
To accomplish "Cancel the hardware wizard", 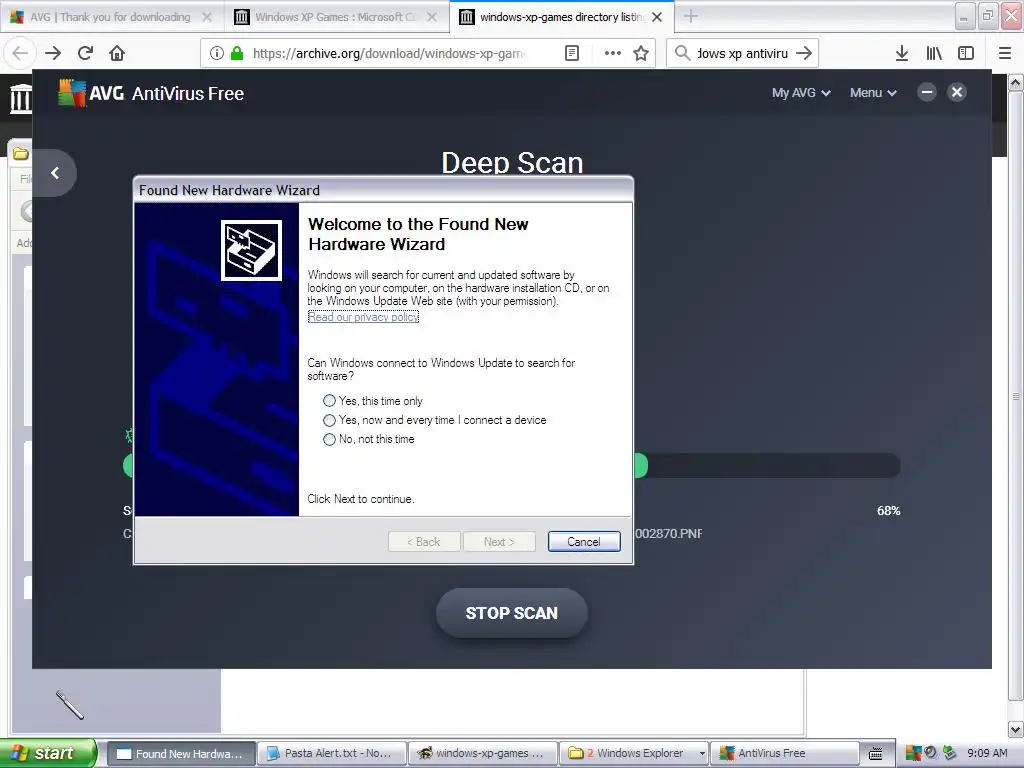I will click(584, 541).
